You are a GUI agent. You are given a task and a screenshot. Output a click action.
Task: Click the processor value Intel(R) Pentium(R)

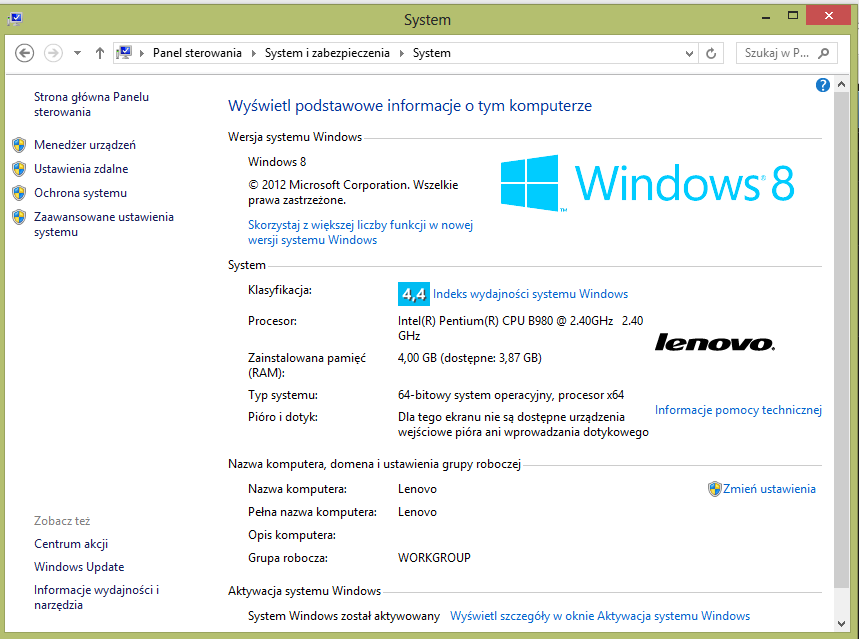point(520,328)
